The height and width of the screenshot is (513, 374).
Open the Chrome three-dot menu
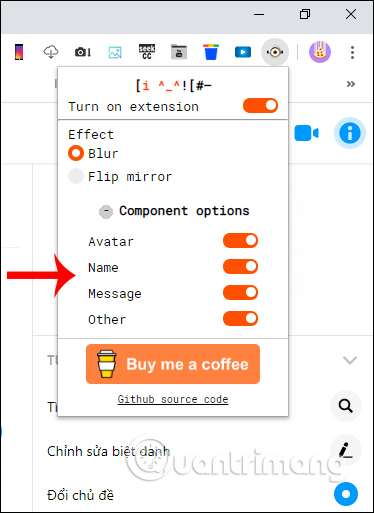pyautogui.click(x=352, y=52)
